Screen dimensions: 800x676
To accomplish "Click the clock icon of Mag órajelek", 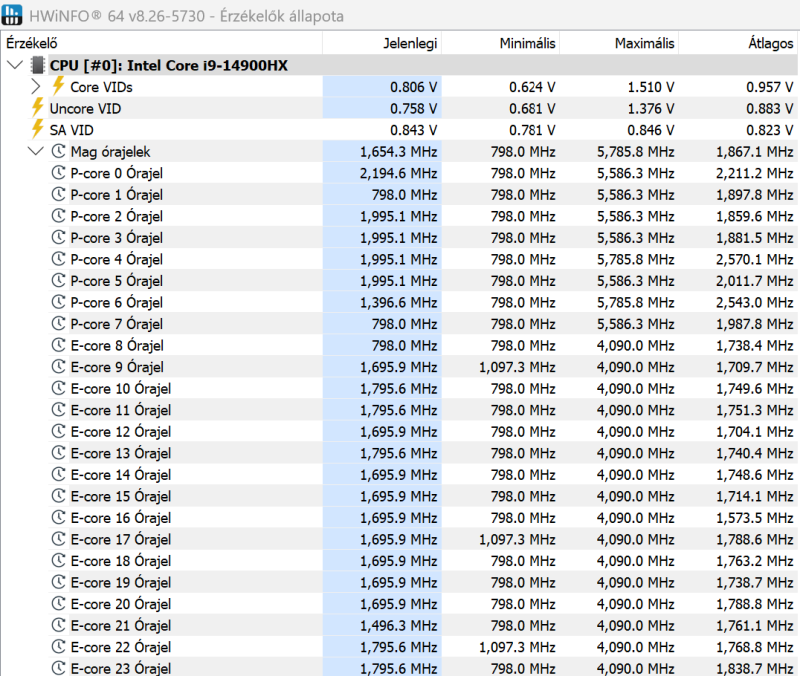I will [x=59, y=151].
